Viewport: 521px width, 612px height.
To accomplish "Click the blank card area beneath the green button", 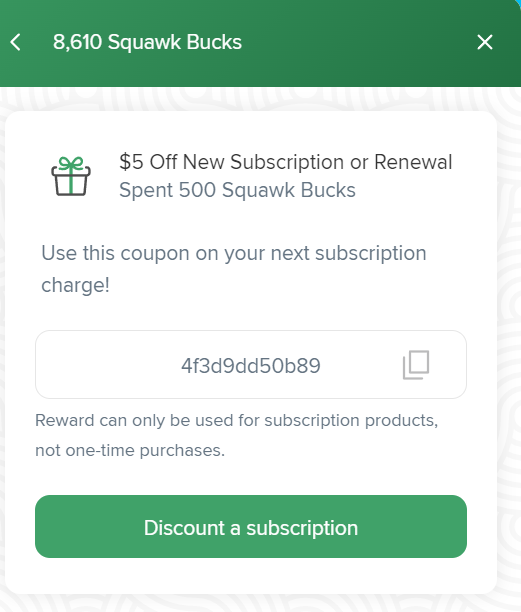I will pyautogui.click(x=251, y=576).
